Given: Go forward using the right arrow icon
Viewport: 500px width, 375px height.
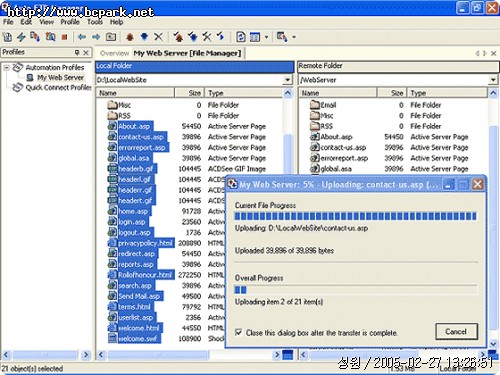Looking at the screenshot, I should point(96,37).
